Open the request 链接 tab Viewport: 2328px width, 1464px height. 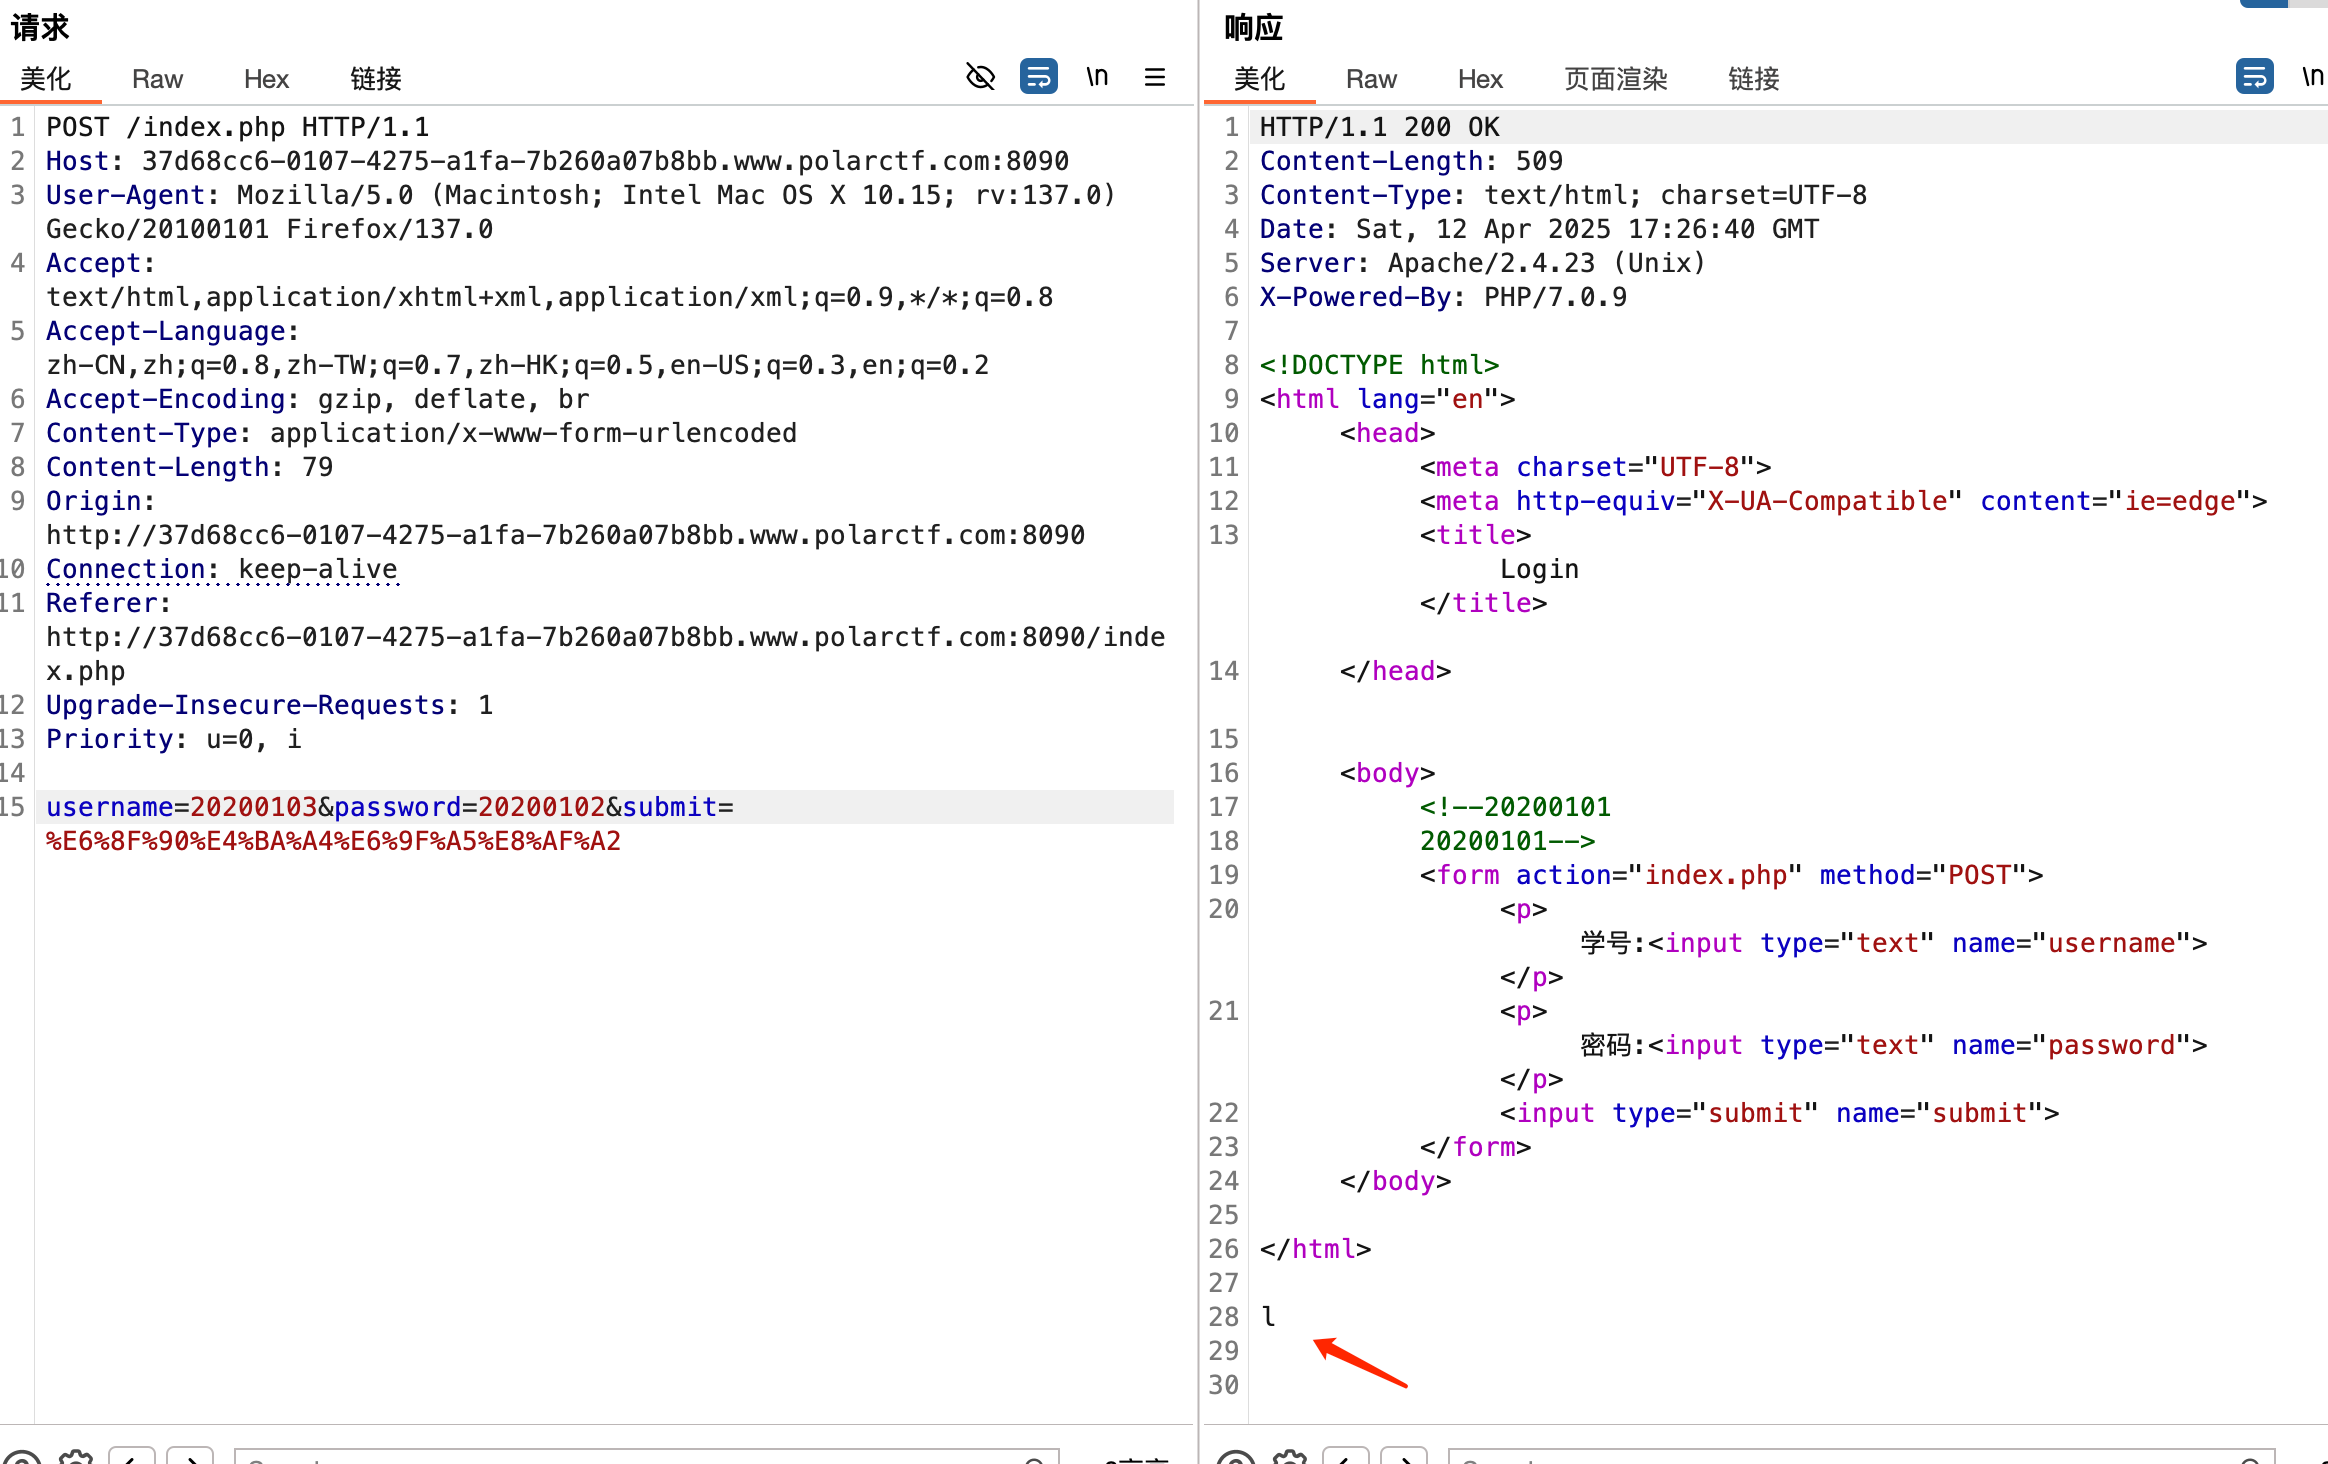pos(376,79)
